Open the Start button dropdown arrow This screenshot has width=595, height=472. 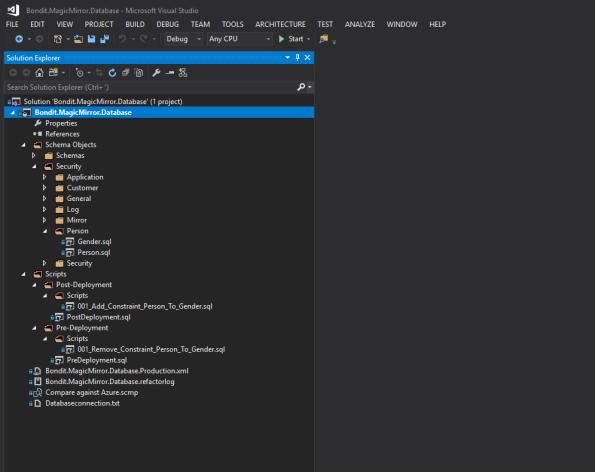308,39
